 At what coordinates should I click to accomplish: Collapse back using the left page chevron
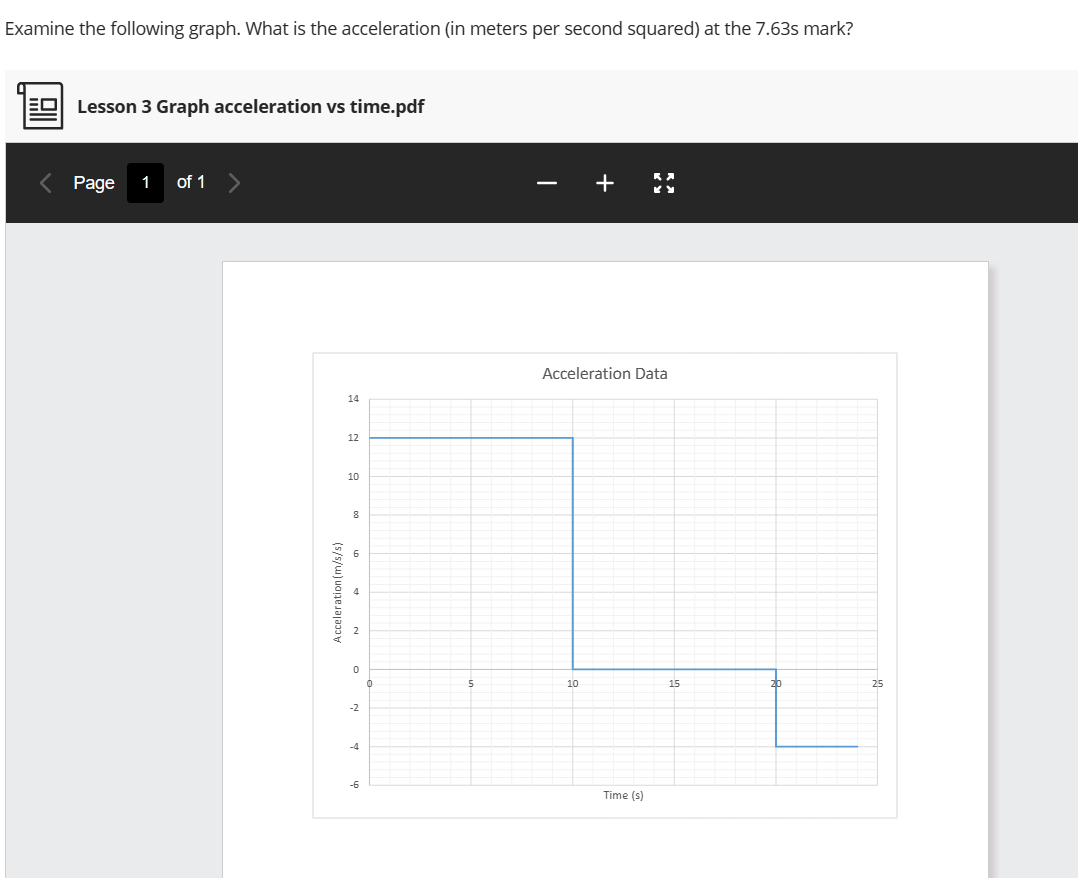(43, 182)
